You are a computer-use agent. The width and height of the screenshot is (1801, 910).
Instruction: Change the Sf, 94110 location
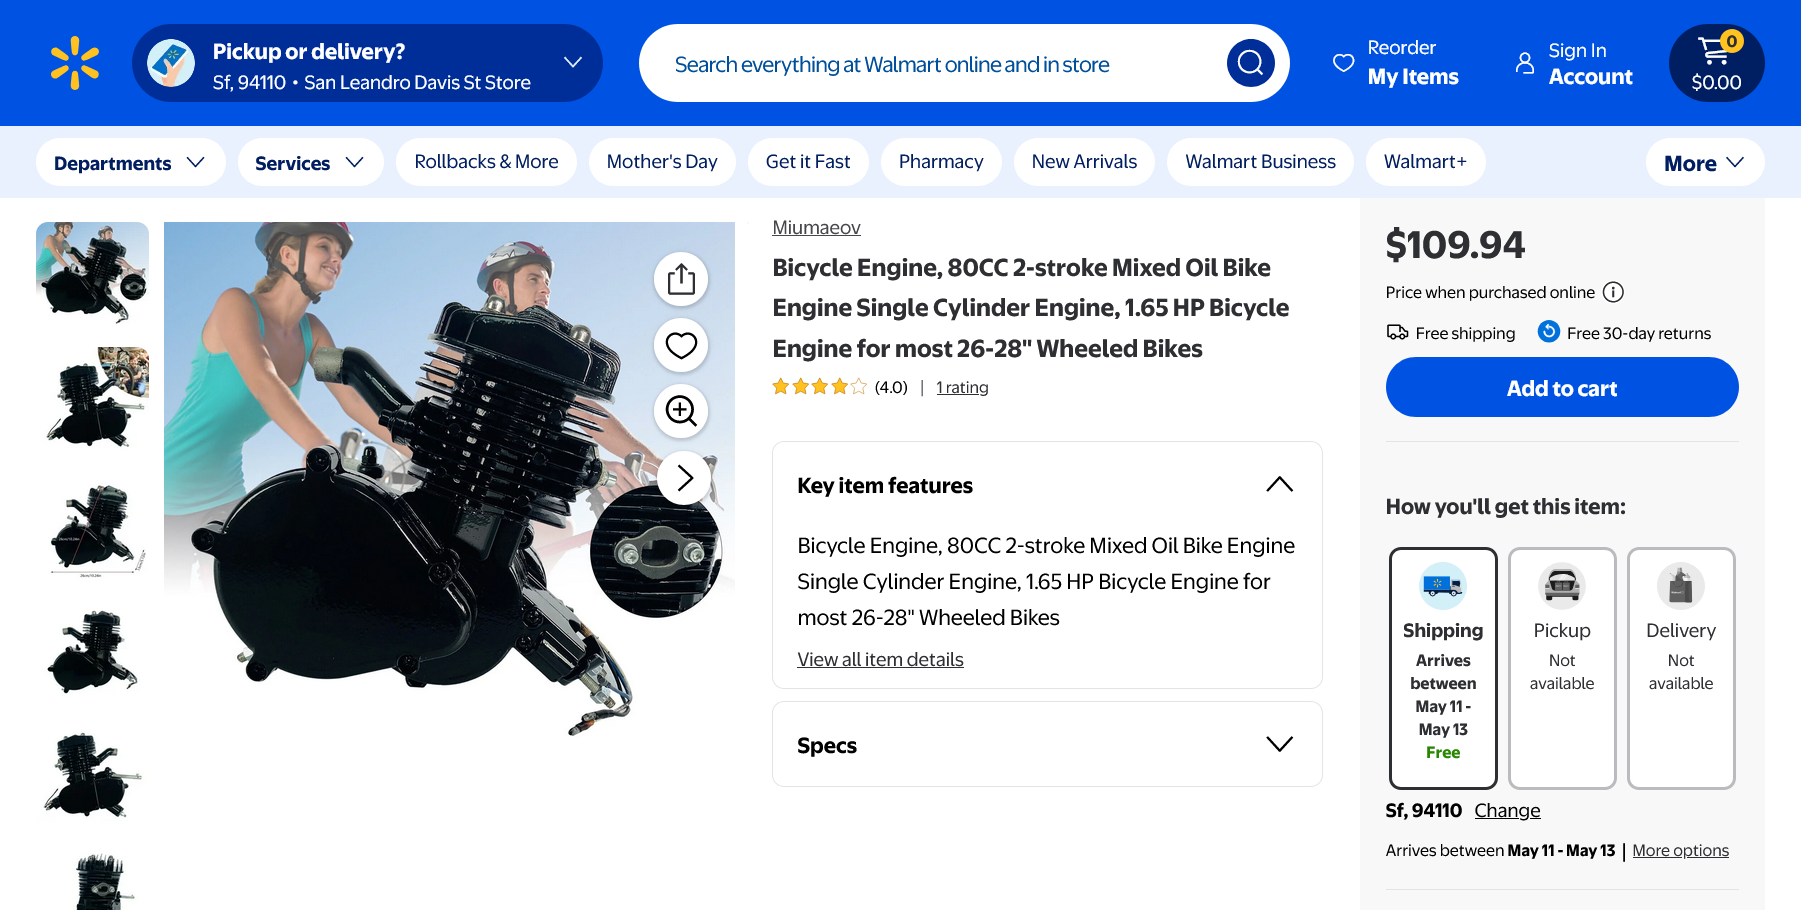(x=1507, y=810)
